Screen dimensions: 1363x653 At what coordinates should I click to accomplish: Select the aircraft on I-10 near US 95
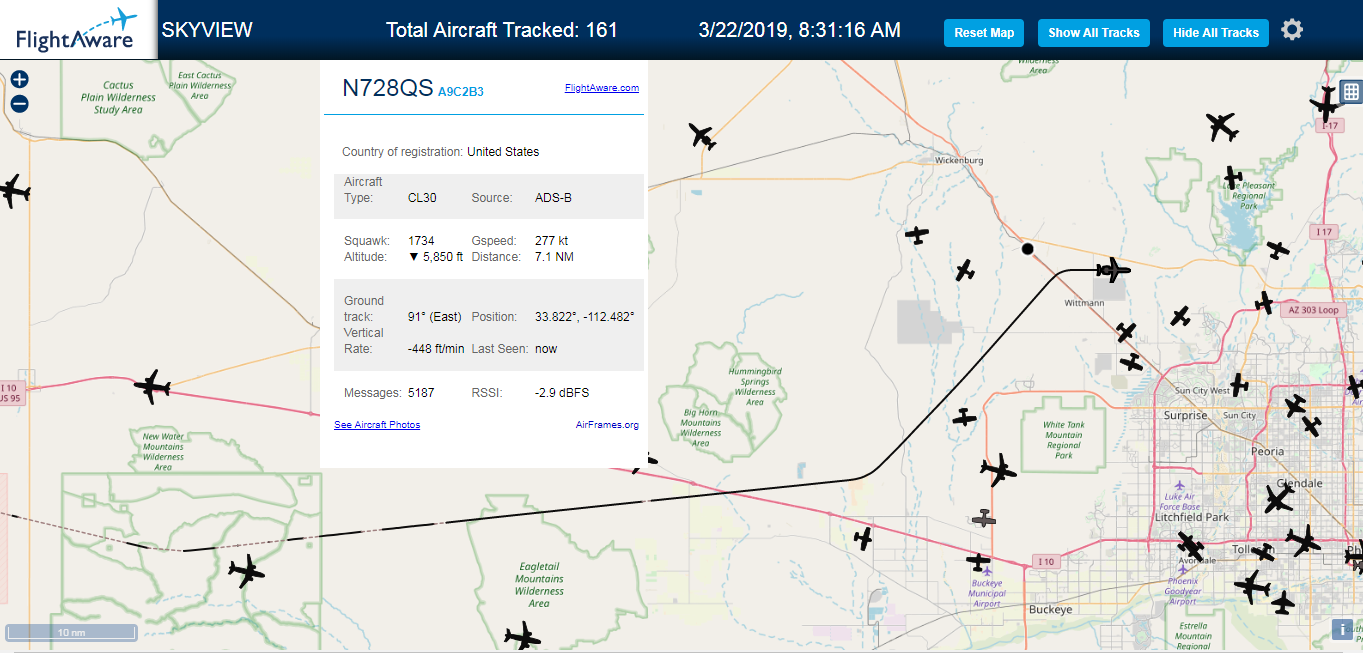[152, 386]
